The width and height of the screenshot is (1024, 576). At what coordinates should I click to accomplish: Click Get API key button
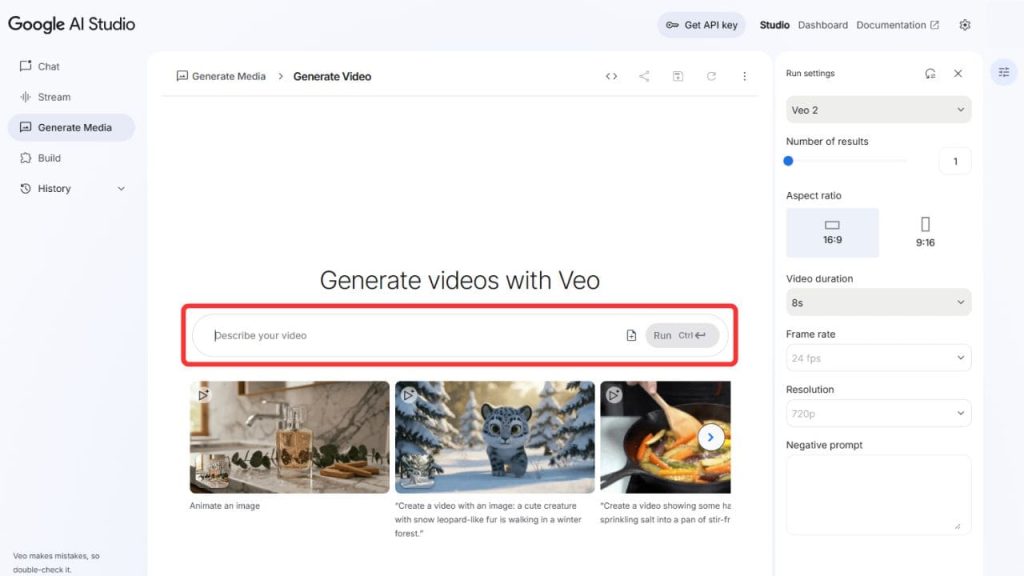point(701,25)
